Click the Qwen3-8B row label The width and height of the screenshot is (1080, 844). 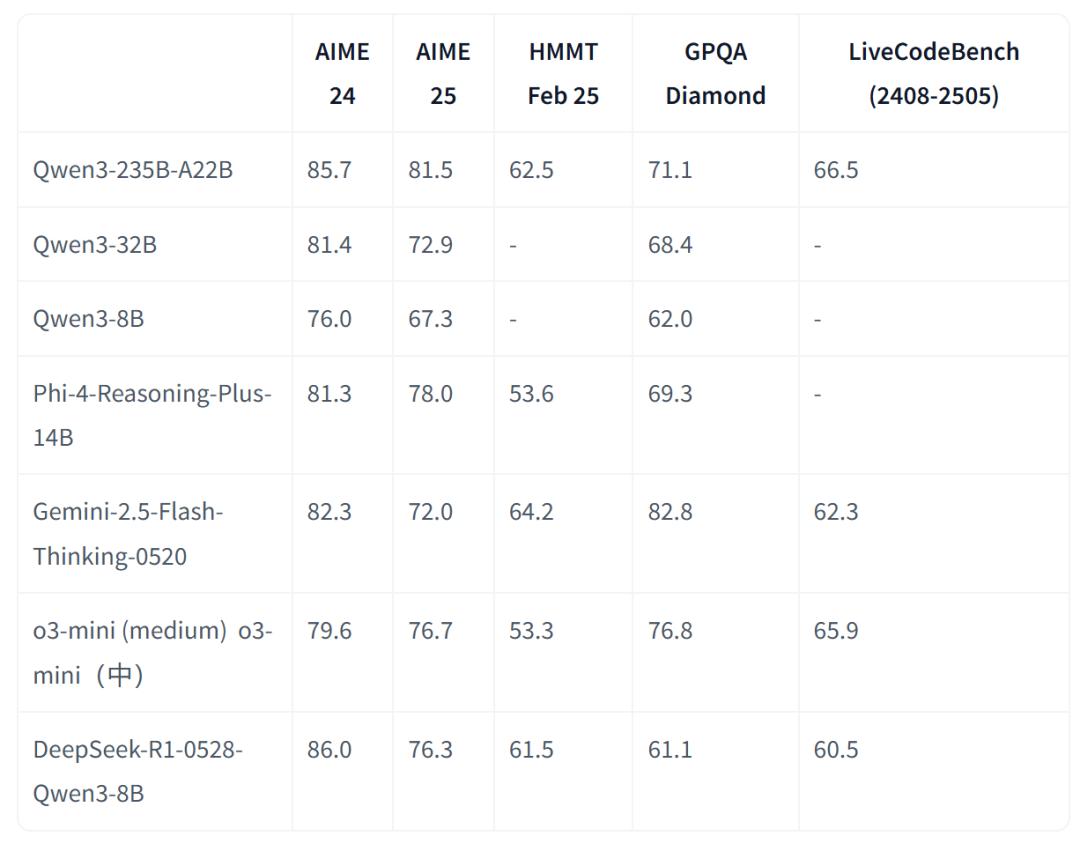pyautogui.click(x=89, y=319)
